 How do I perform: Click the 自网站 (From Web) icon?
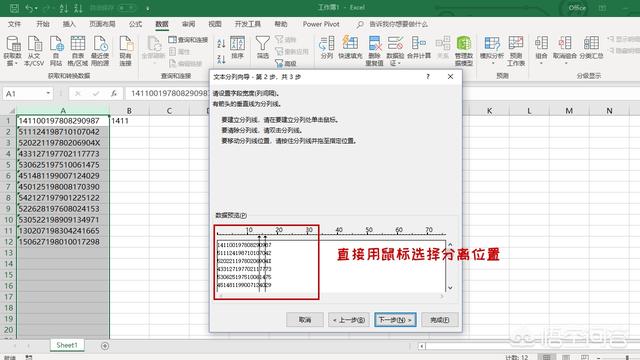click(56, 51)
